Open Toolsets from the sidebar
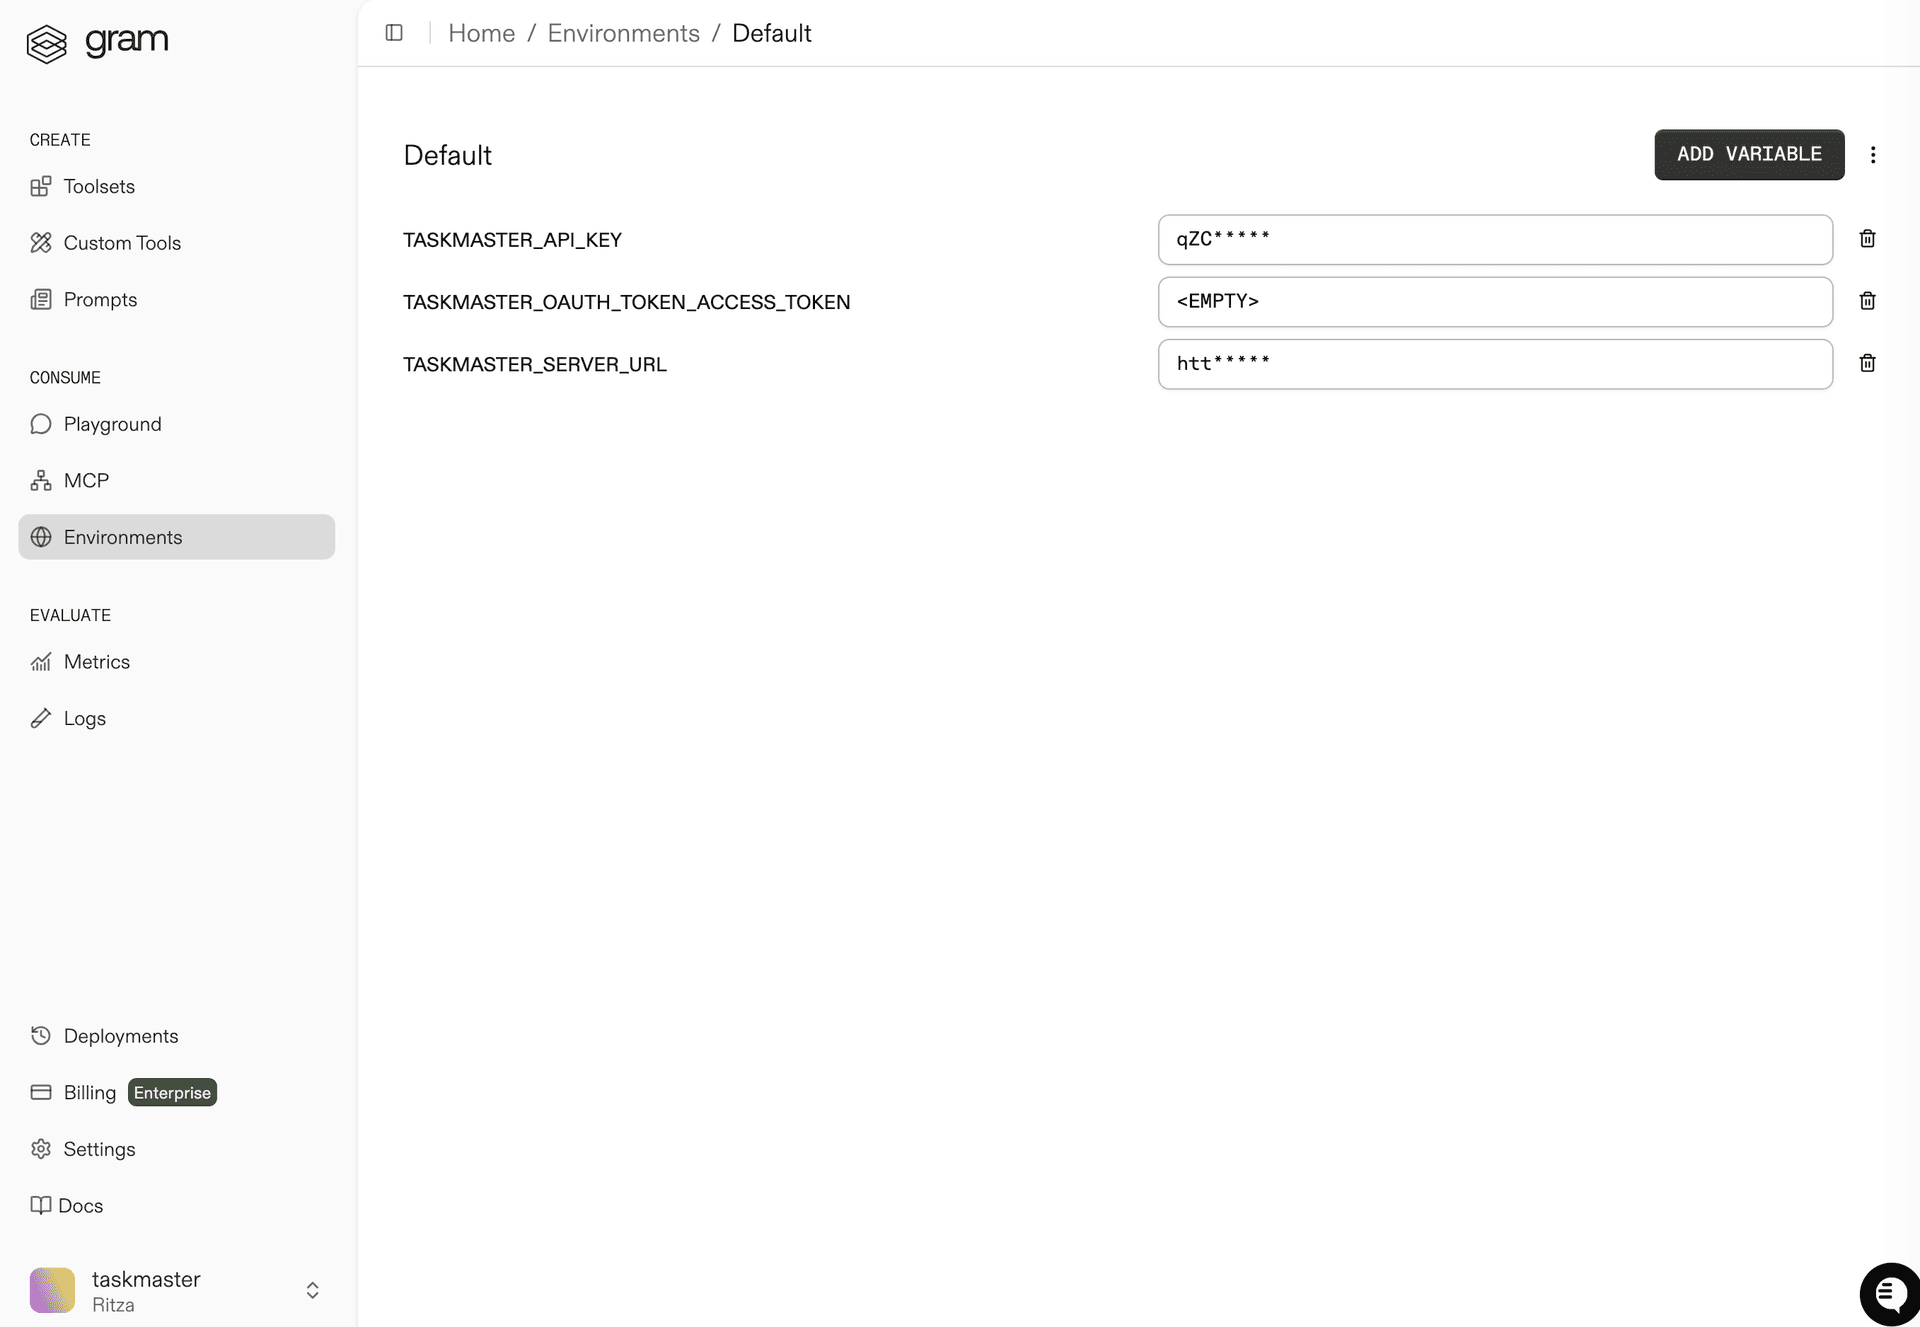 [98, 186]
